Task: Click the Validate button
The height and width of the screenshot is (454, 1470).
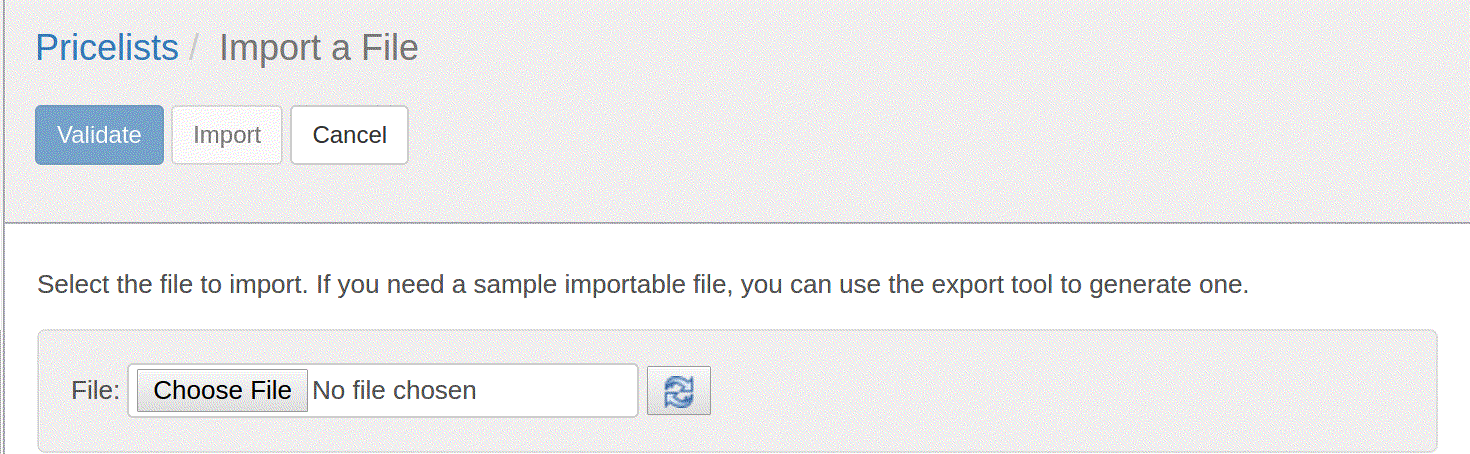Action: pyautogui.click(x=99, y=135)
